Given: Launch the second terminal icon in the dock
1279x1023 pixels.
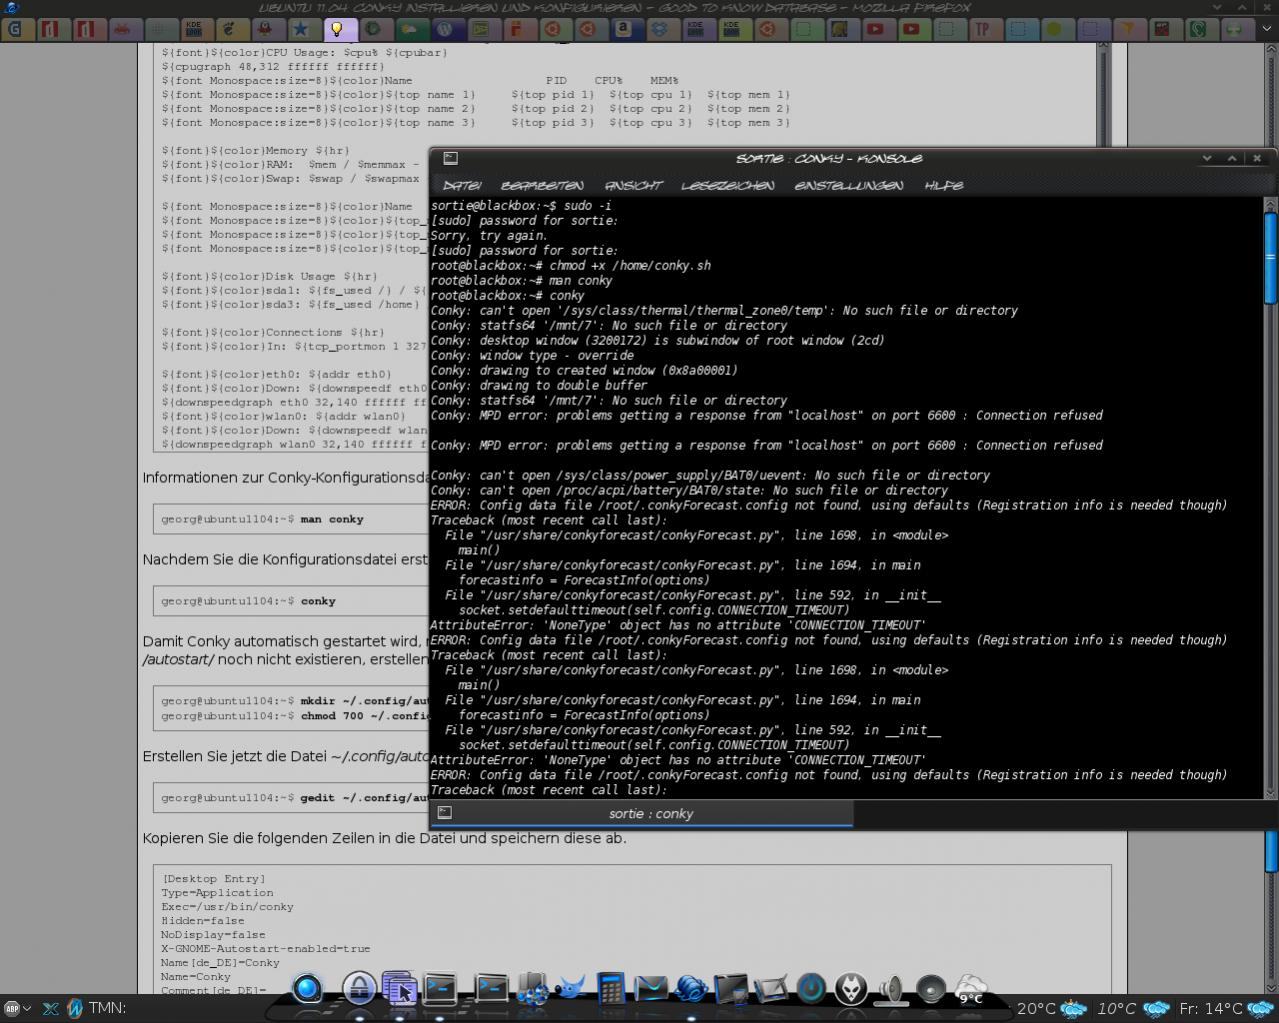Looking at the screenshot, I should [x=491, y=988].
